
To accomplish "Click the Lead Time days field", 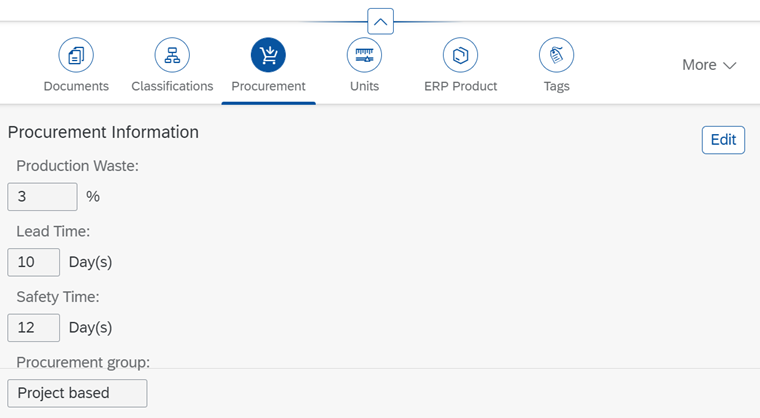I will (33, 262).
